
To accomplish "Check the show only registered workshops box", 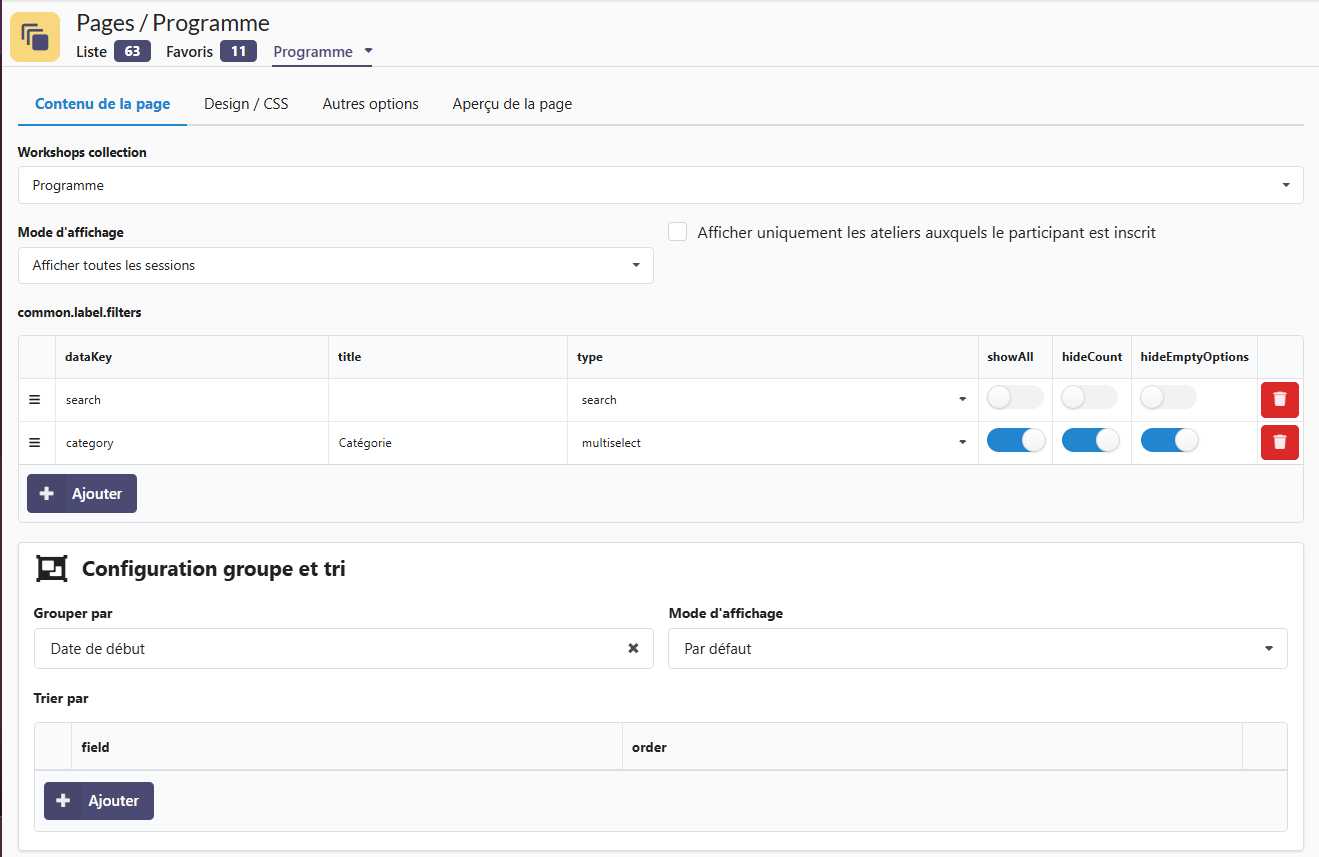I will pos(678,232).
